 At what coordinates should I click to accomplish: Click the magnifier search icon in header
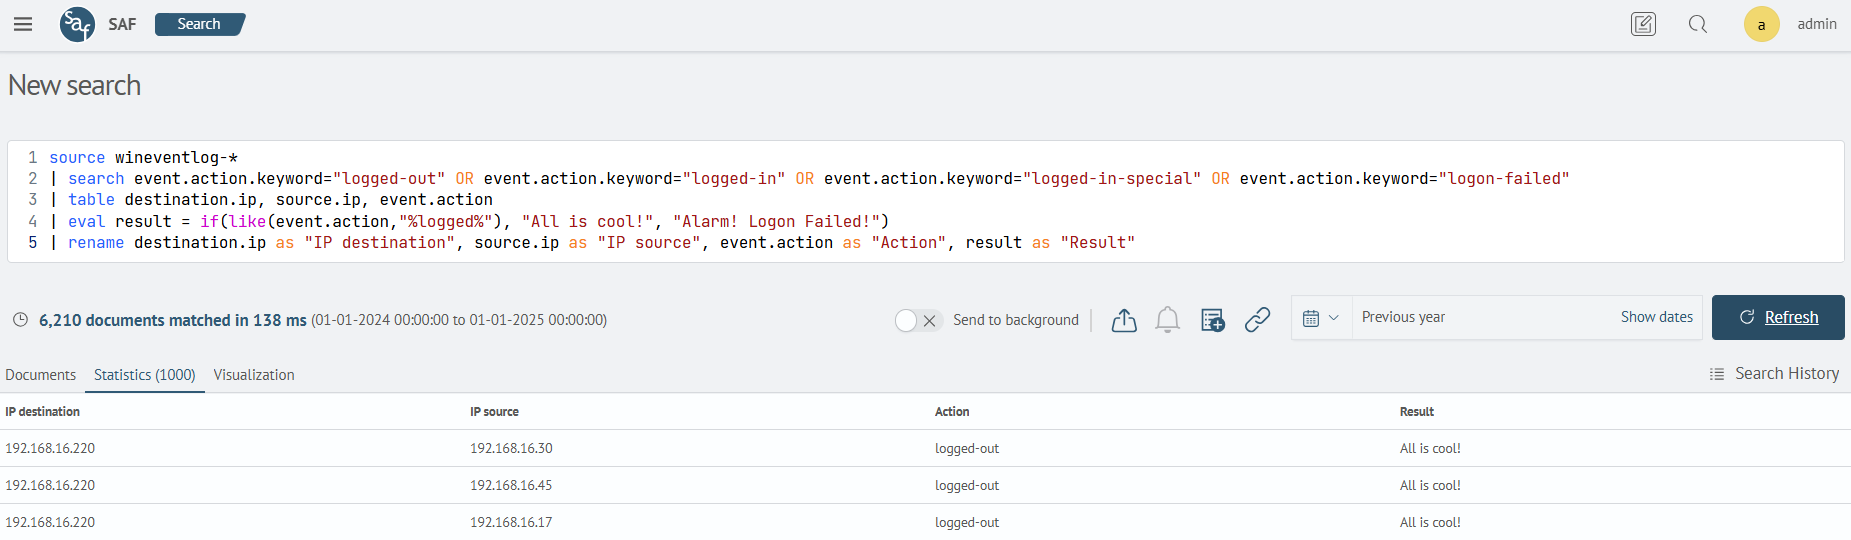pyautogui.click(x=1698, y=24)
